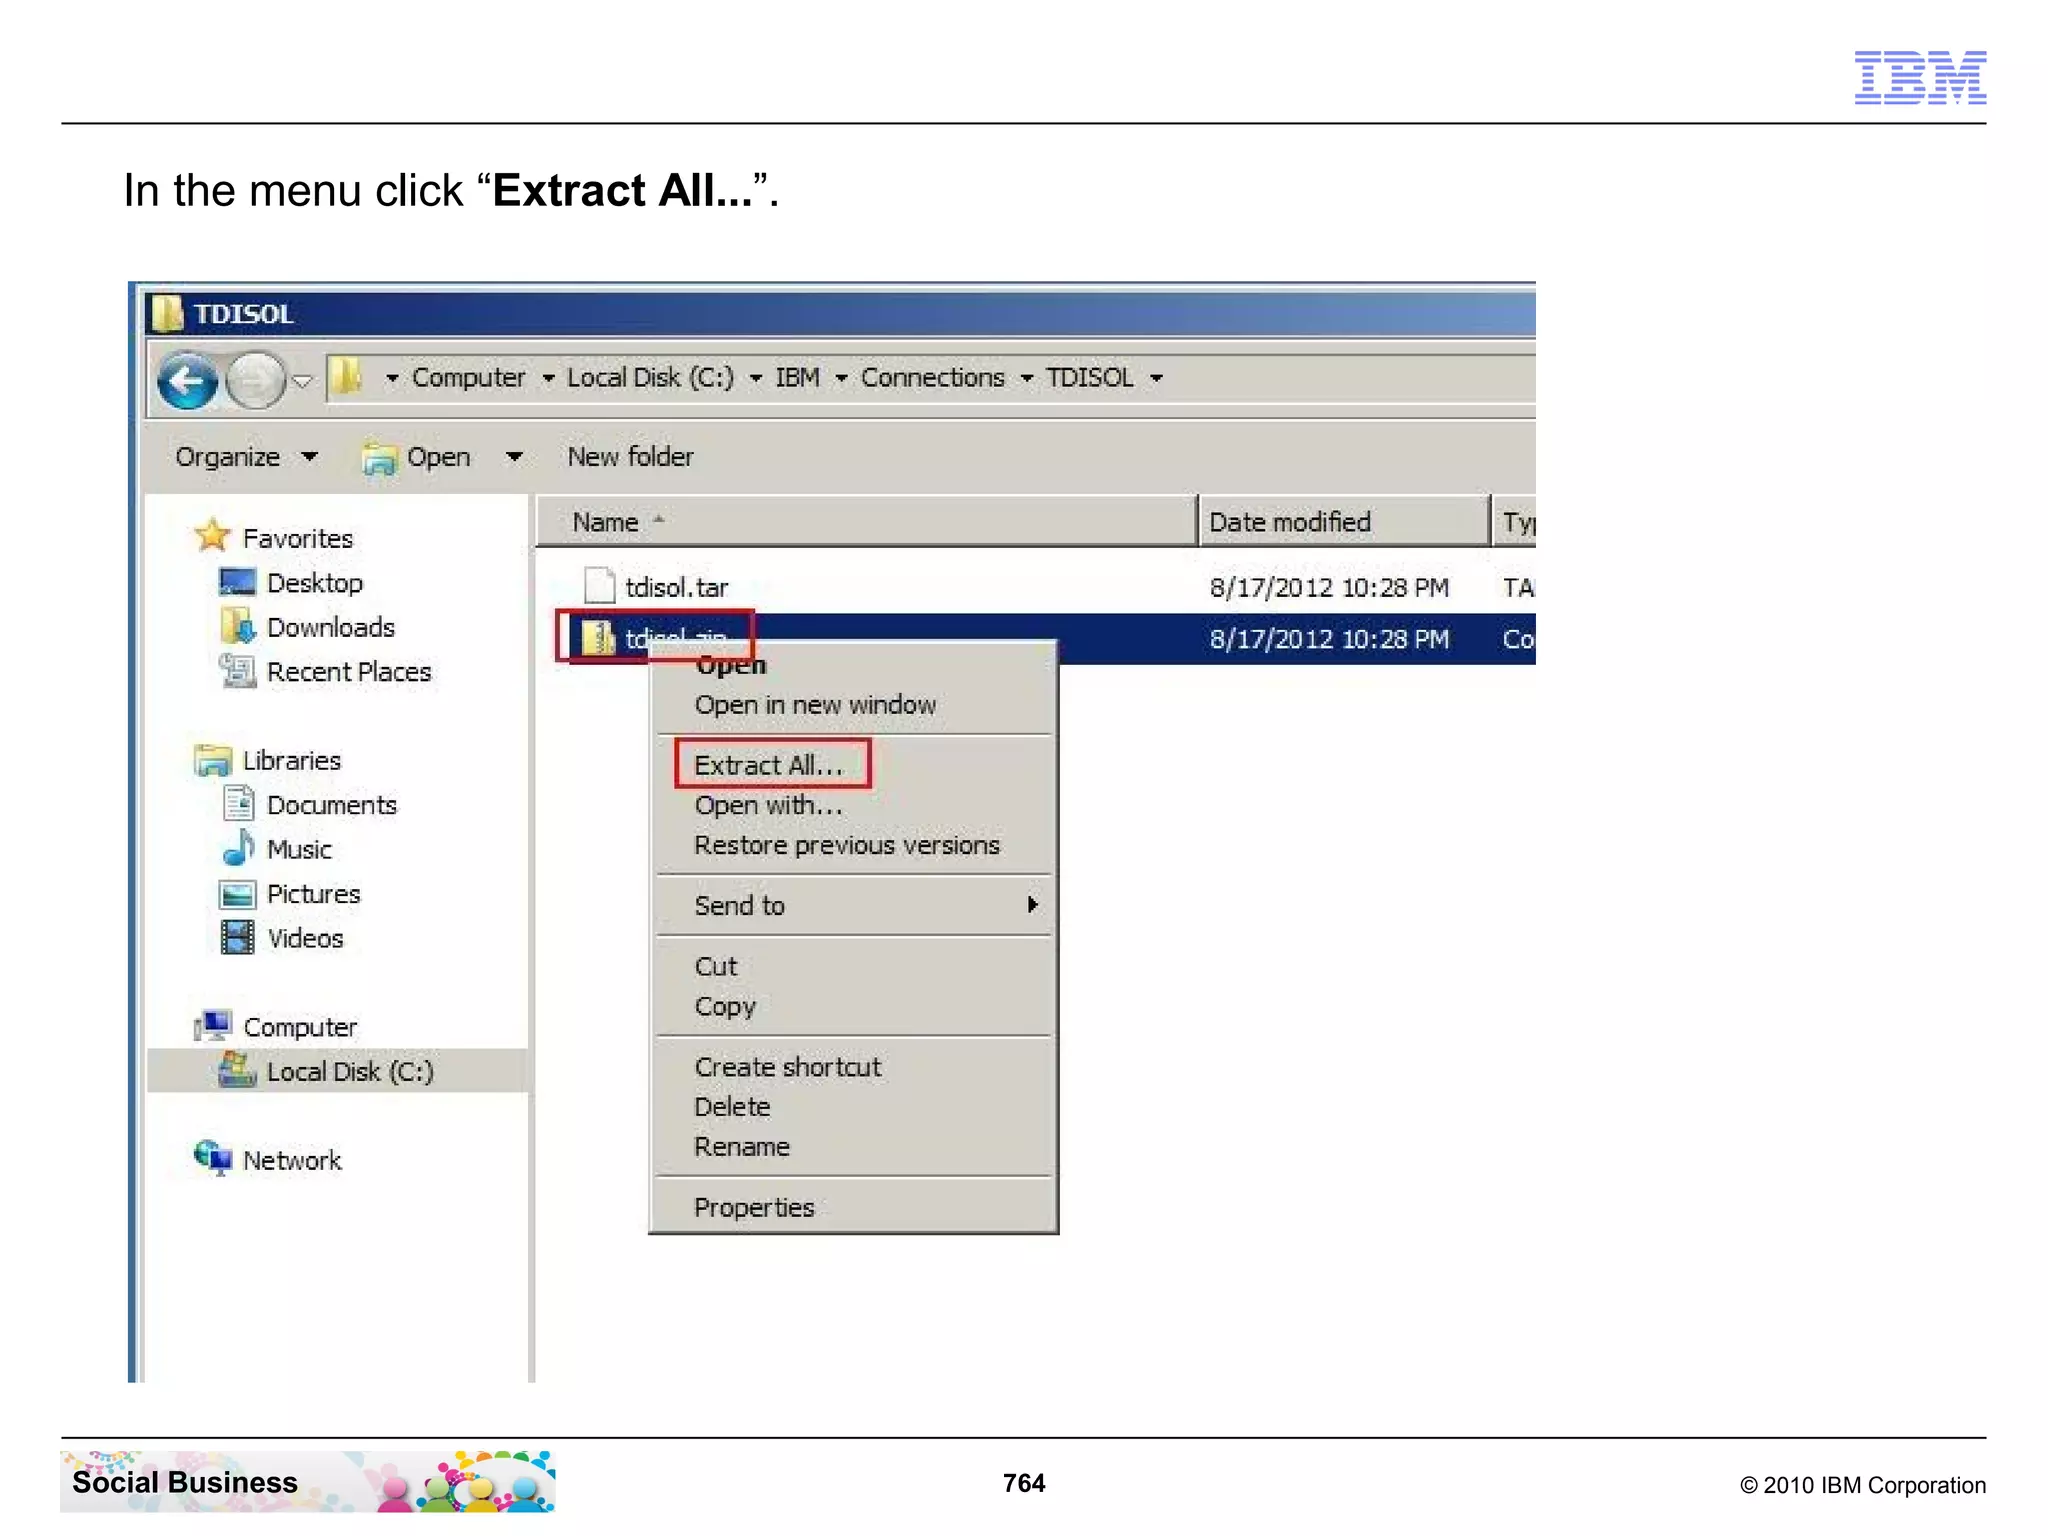Choose Restore previous versions
The height and width of the screenshot is (1536, 2048).
846,846
